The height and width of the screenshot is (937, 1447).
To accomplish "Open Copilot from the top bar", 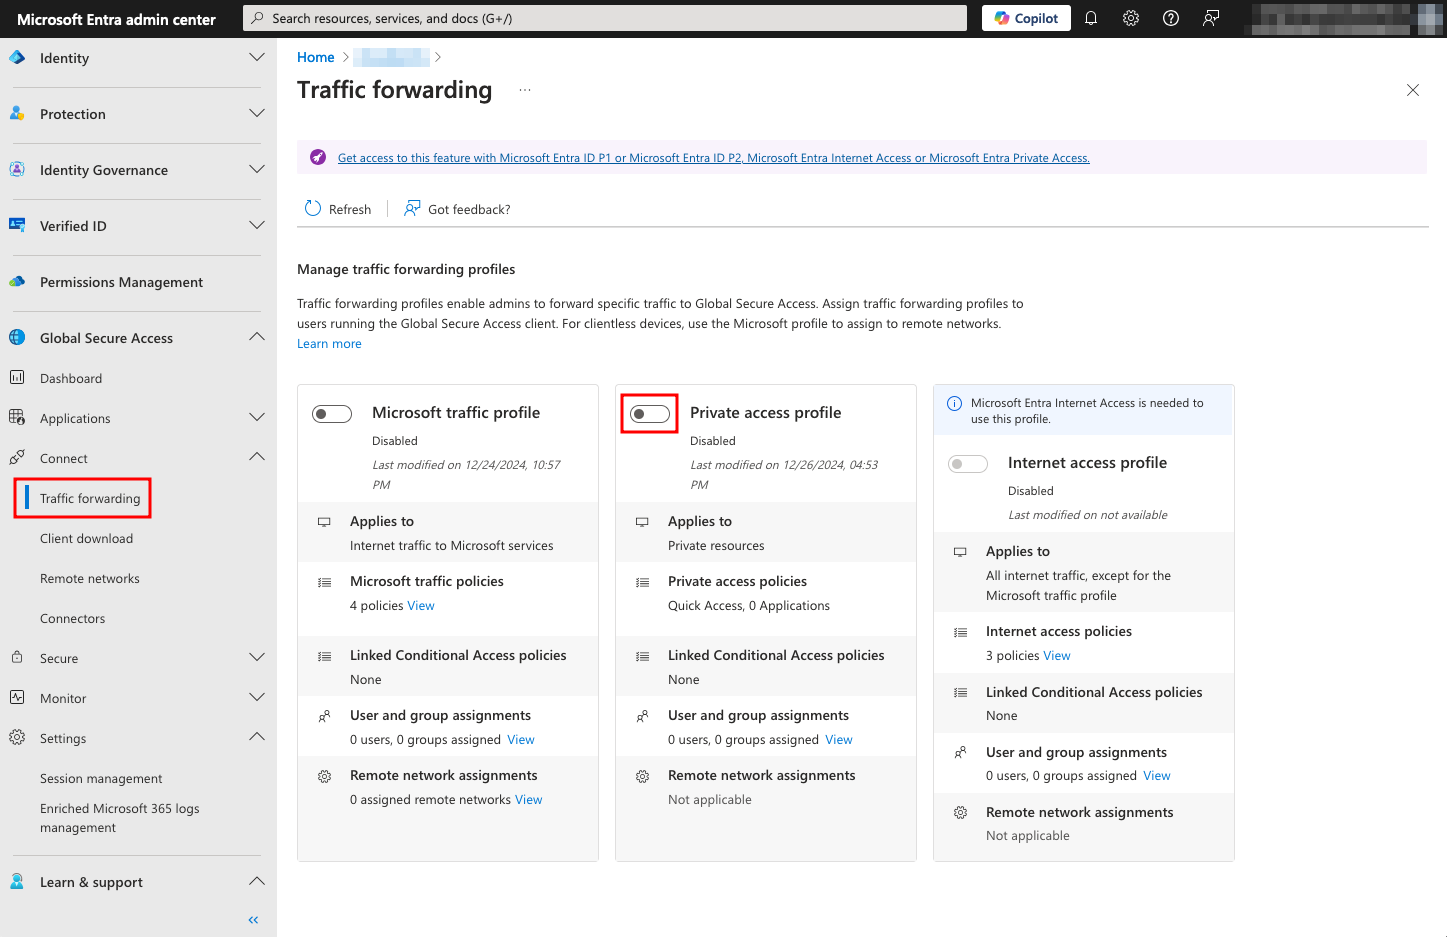I will [1025, 17].
